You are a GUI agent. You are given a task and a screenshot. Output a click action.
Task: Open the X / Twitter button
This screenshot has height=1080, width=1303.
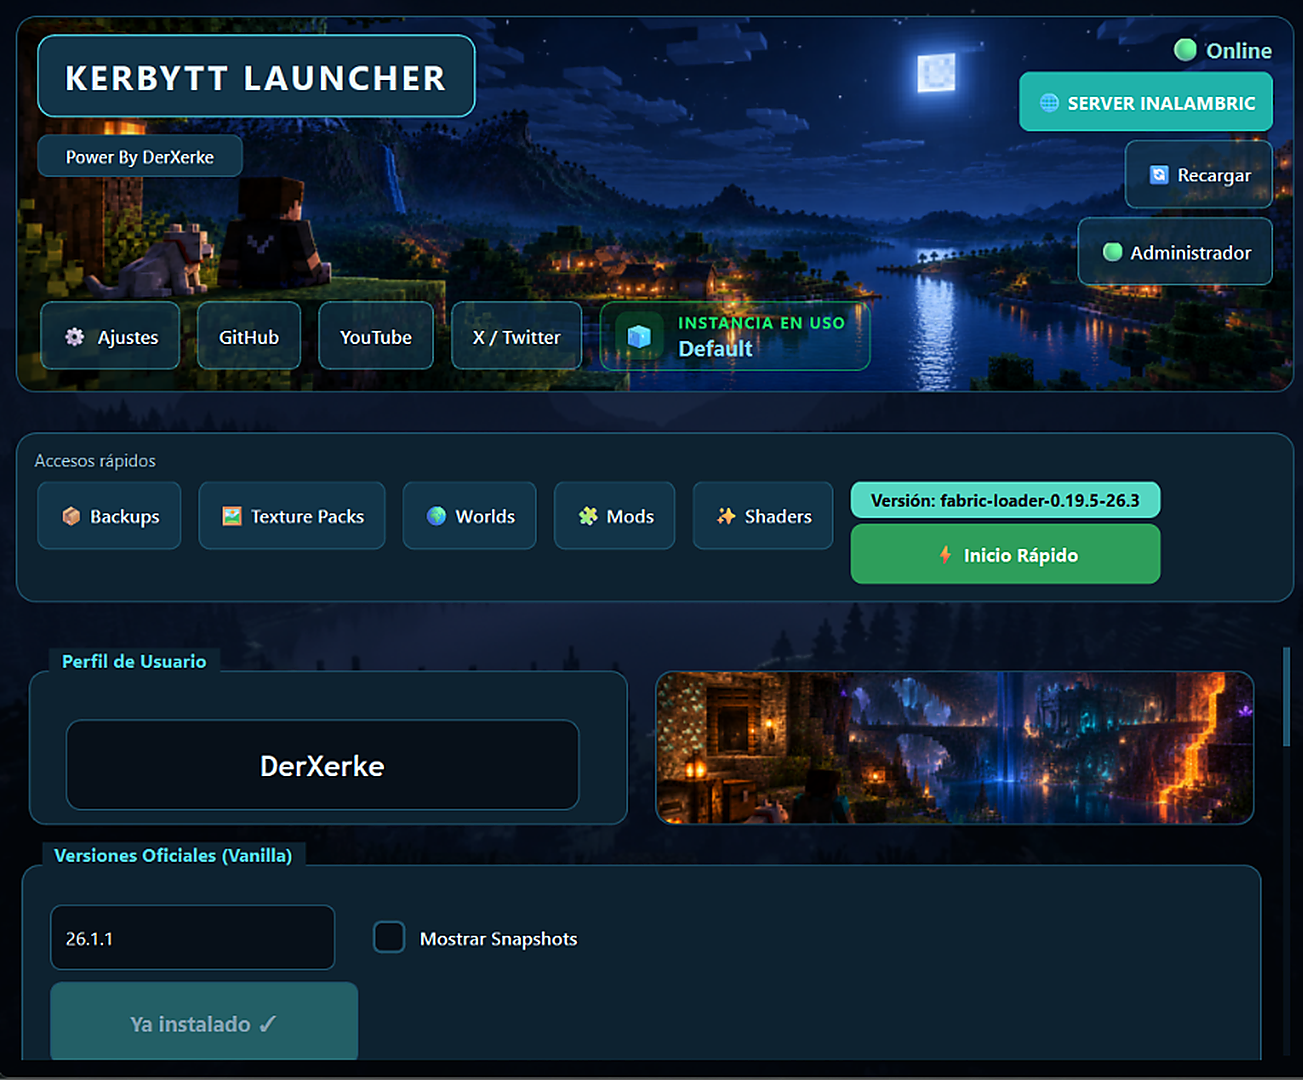(516, 336)
